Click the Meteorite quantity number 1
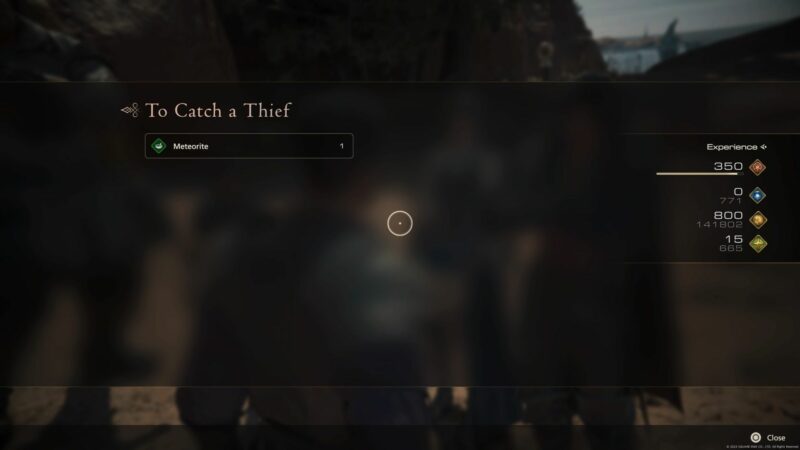The width and height of the screenshot is (800, 450). pyautogui.click(x=342, y=146)
